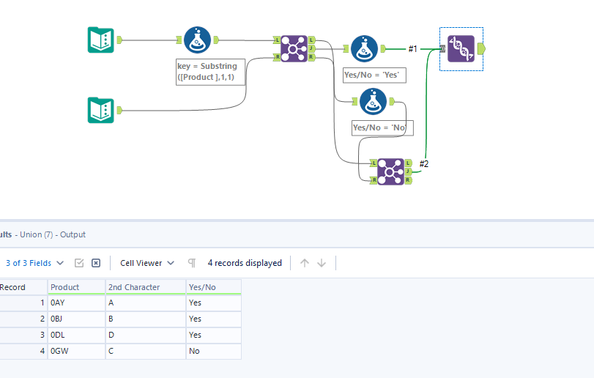Screen dimensions: 594x378
Task: Click the Yes/No = 'Yes' annotation box
Action: (x=374, y=75)
